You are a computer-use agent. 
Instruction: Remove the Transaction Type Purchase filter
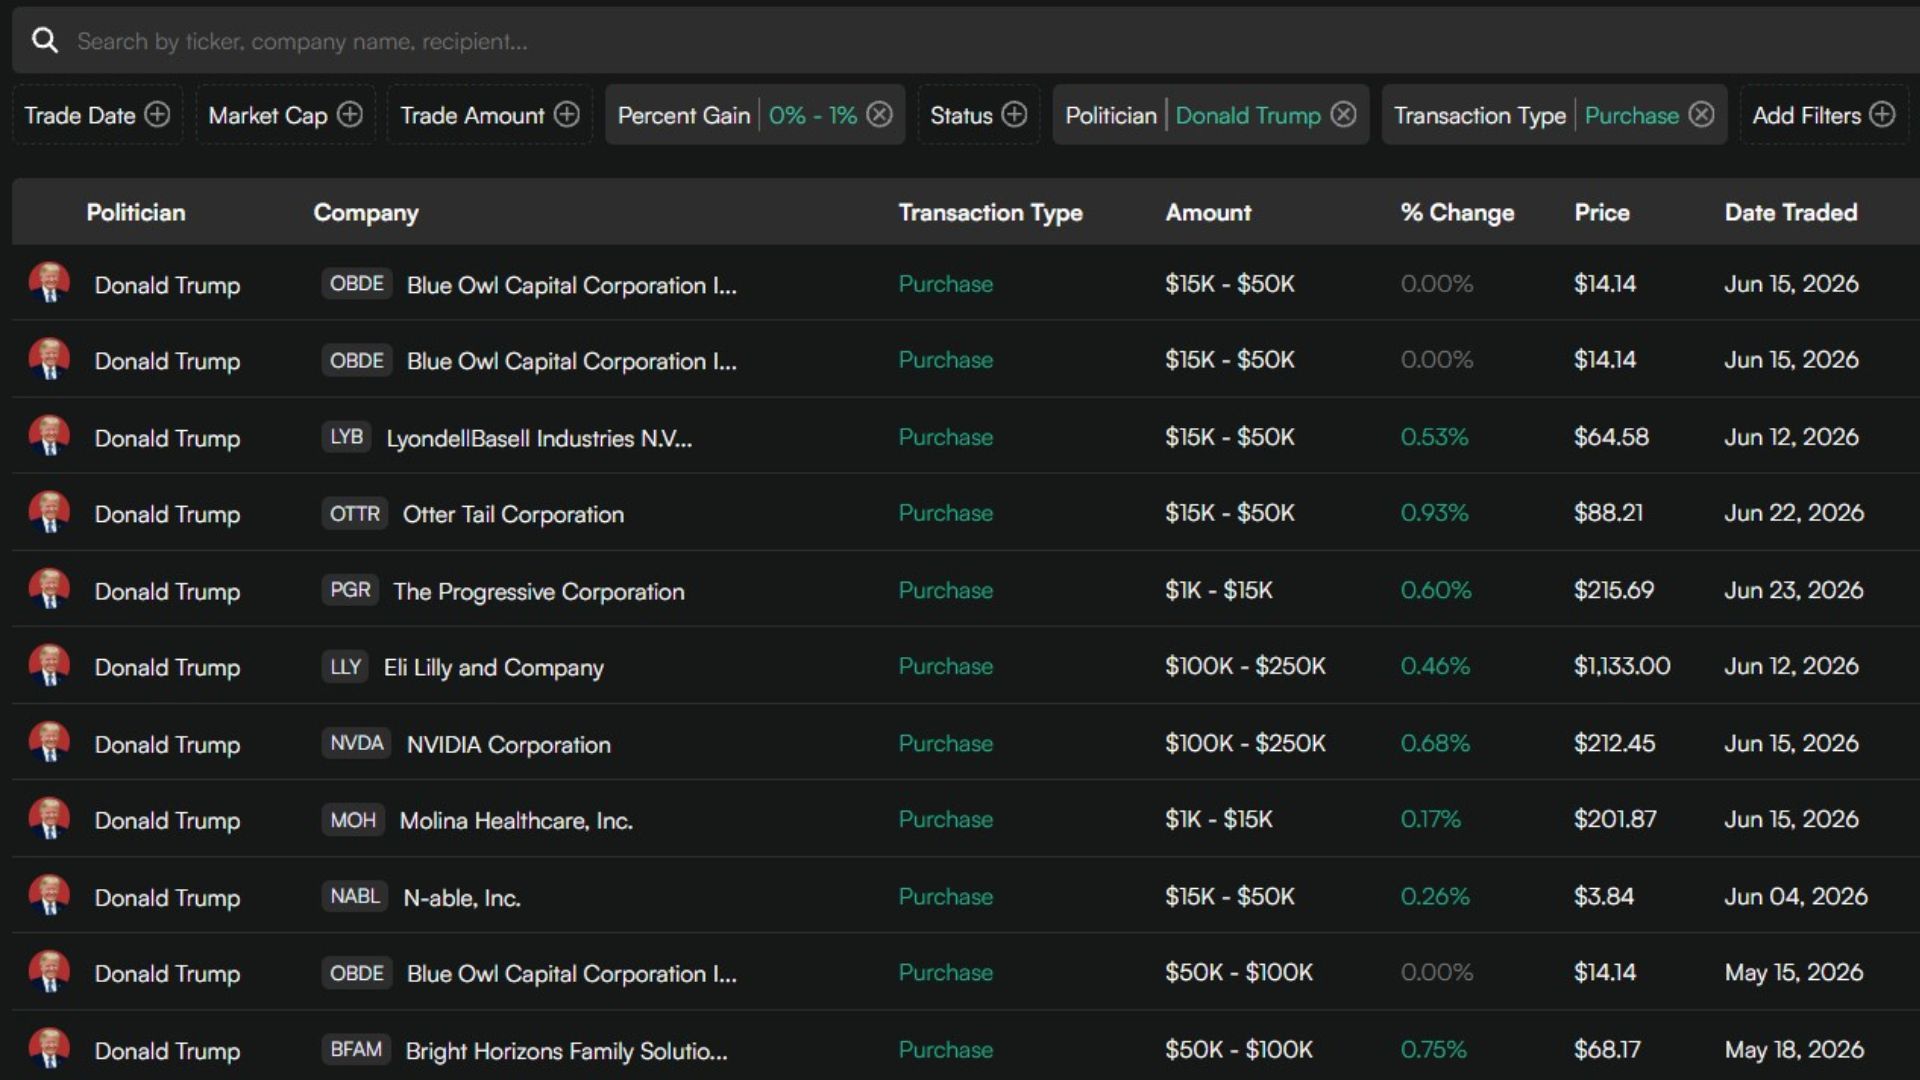(1702, 115)
